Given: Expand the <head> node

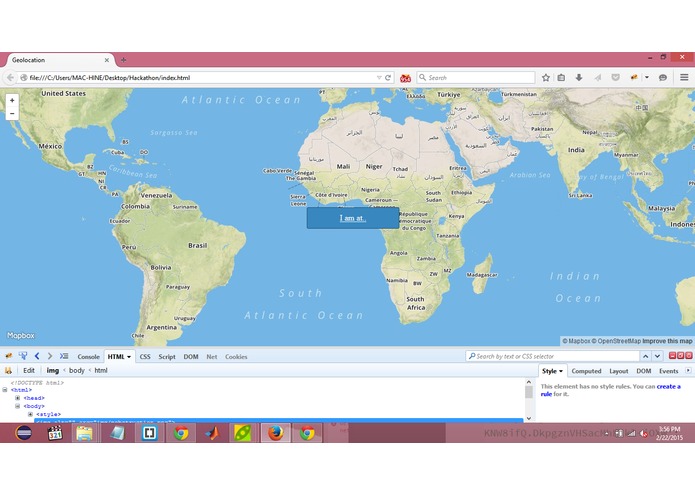Looking at the screenshot, I should [18, 398].
